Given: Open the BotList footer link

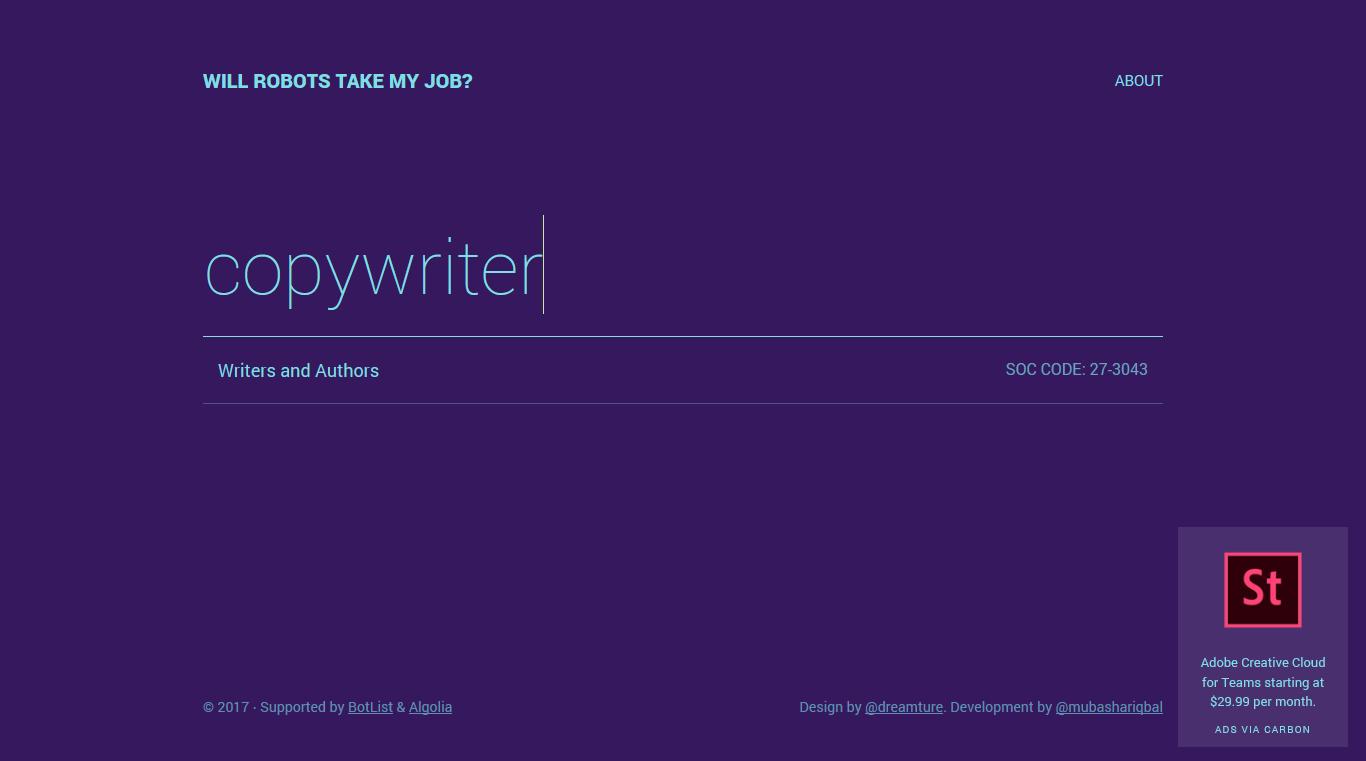Looking at the screenshot, I should click(370, 707).
